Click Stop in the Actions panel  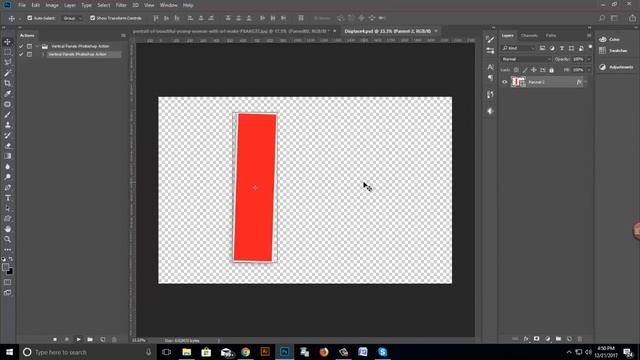pyautogui.click(x=55, y=339)
